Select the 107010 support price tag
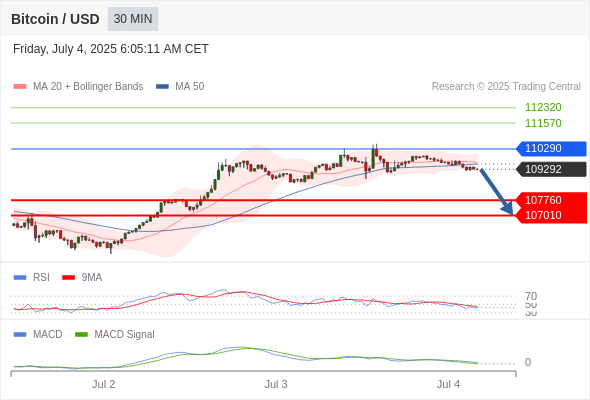590x400 pixels. click(x=551, y=215)
